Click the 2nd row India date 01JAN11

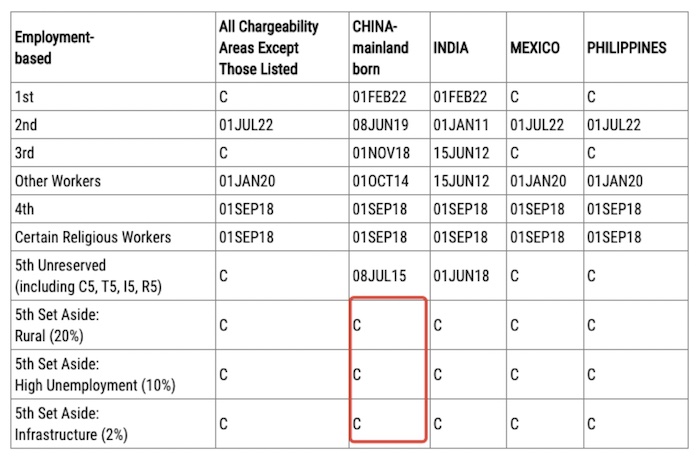pyautogui.click(x=461, y=125)
